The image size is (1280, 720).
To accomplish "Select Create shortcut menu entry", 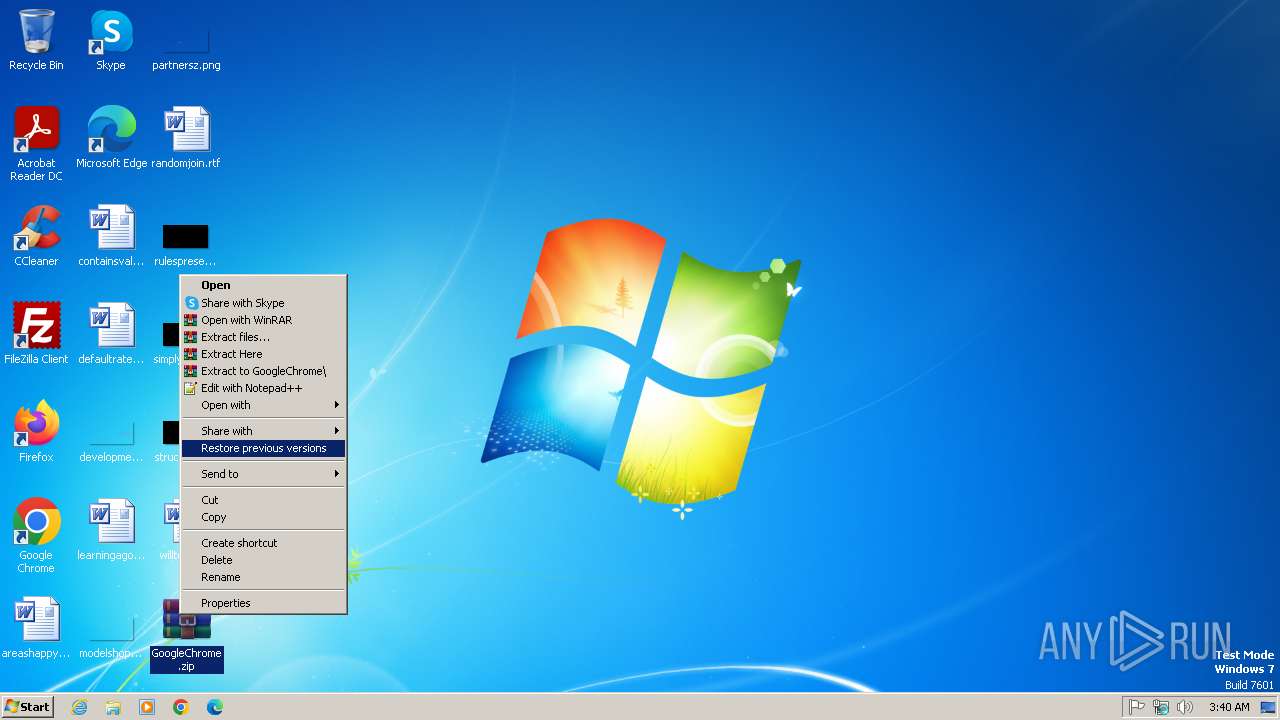I will pyautogui.click(x=263, y=543).
